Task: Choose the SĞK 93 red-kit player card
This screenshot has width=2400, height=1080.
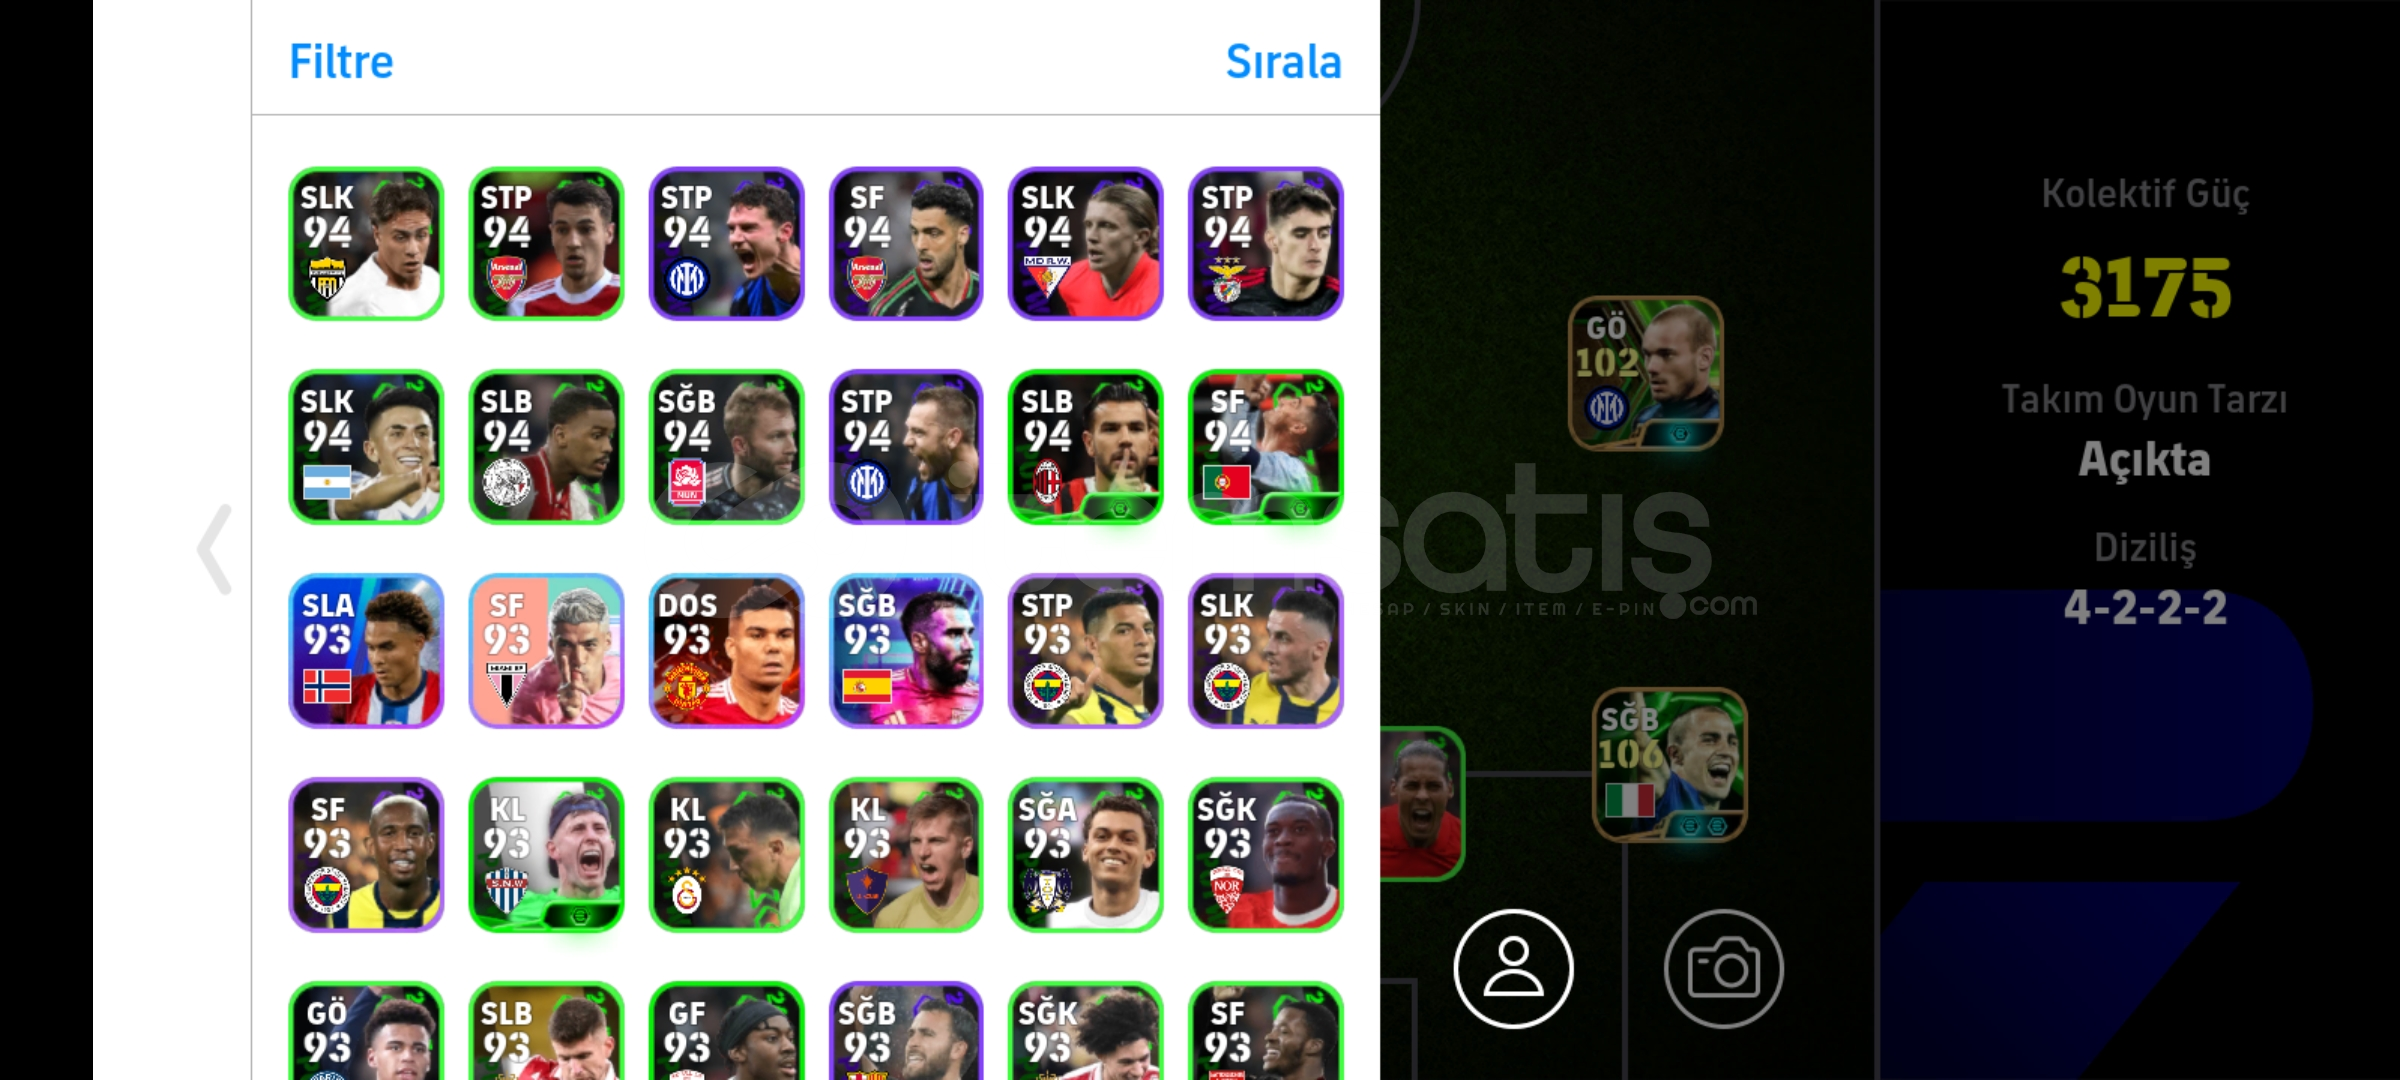Action: pyautogui.click(x=1266, y=854)
